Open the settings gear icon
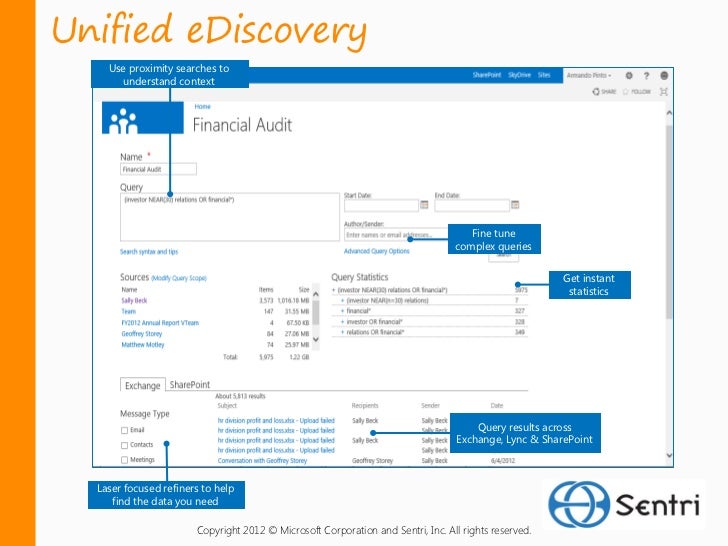This screenshot has height=546, width=728. pos(629,75)
